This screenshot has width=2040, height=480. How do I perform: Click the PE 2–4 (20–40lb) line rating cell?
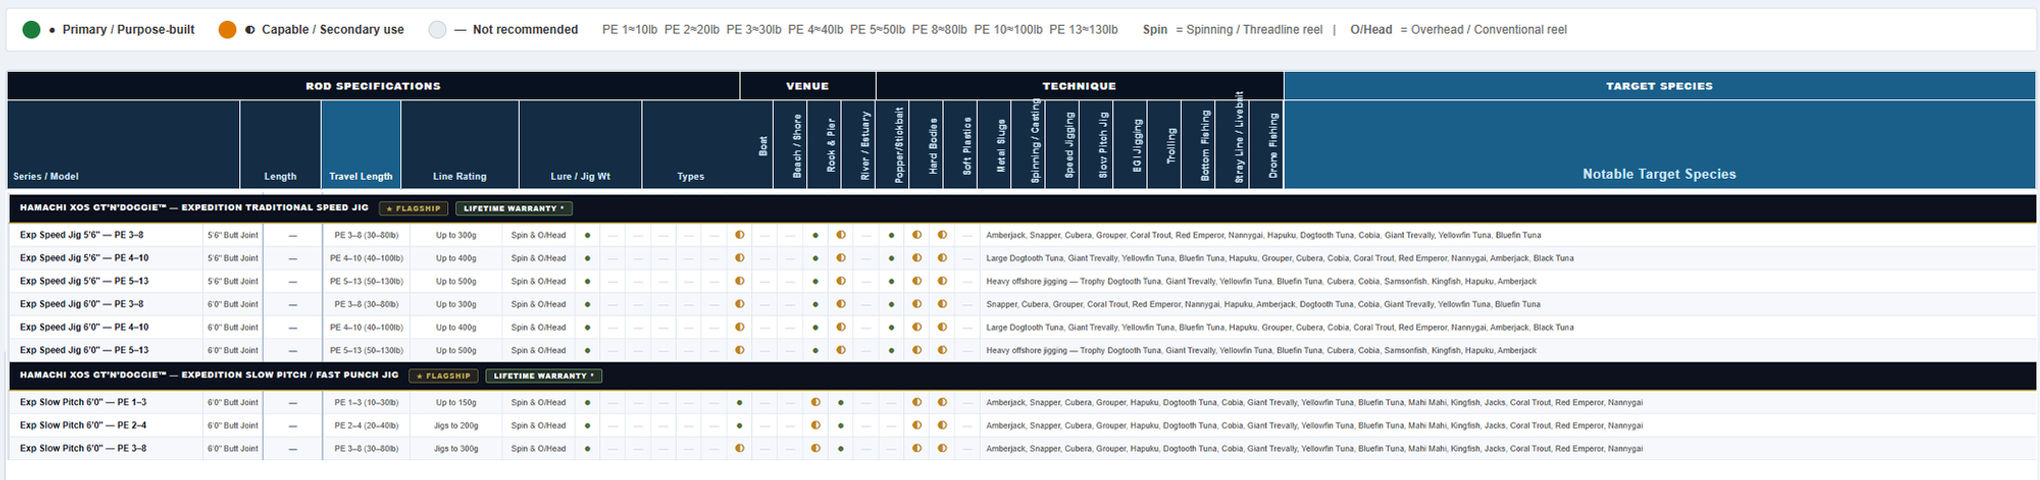click(x=366, y=425)
